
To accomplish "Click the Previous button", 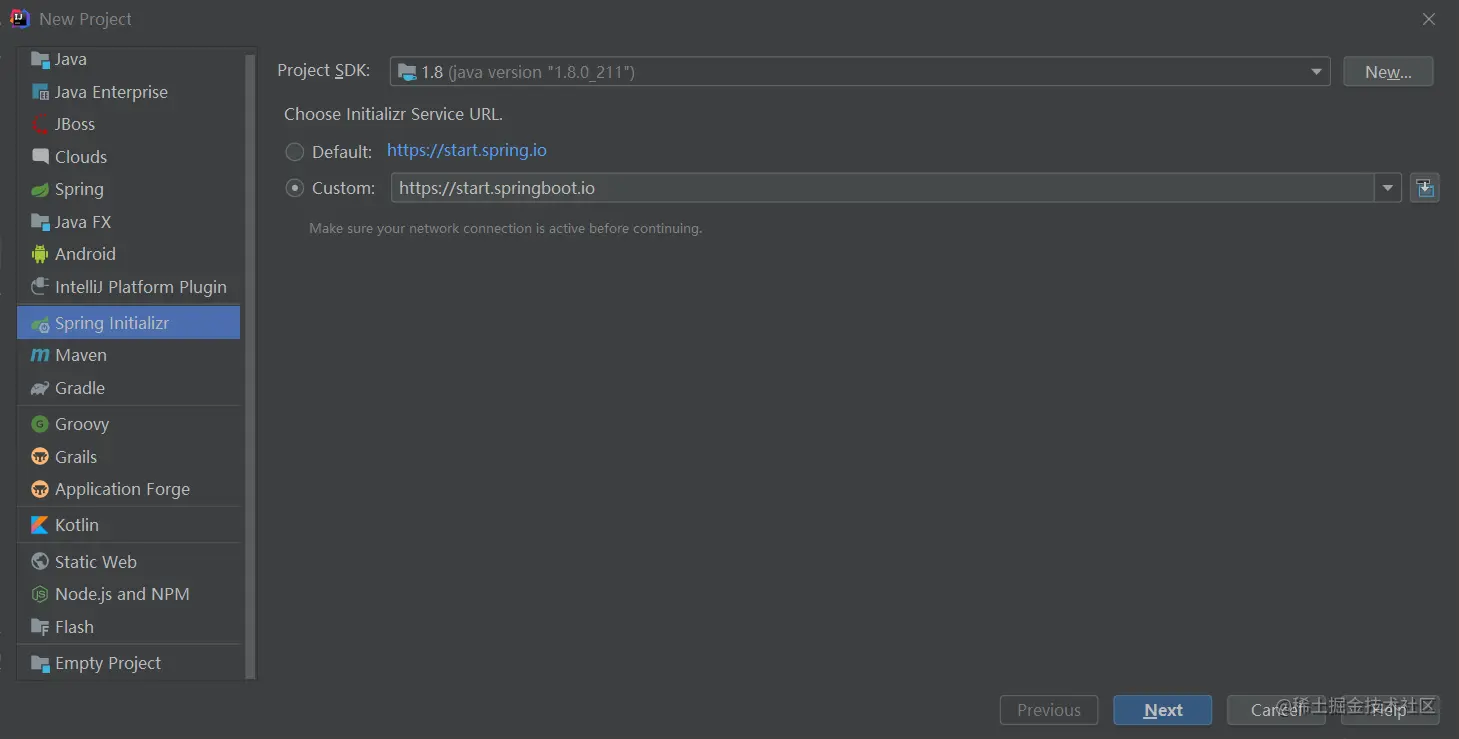I will [1049, 710].
